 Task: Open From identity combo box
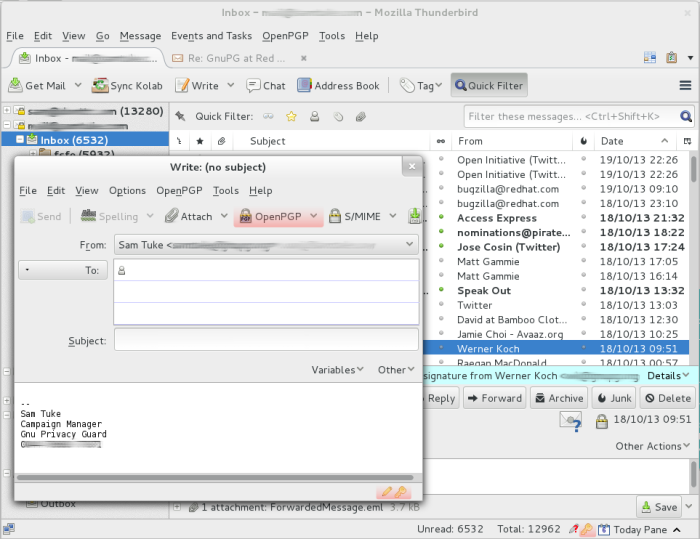[266, 245]
